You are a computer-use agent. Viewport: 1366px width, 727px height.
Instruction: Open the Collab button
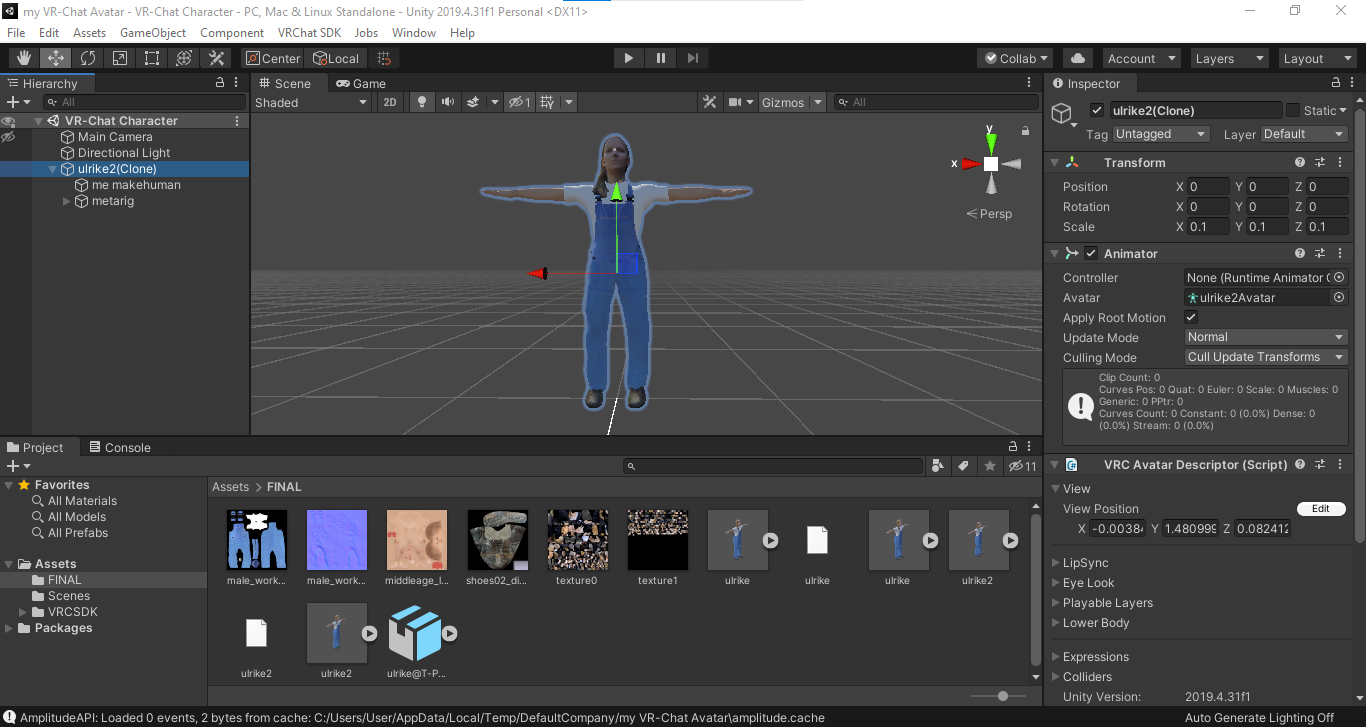[1015, 58]
